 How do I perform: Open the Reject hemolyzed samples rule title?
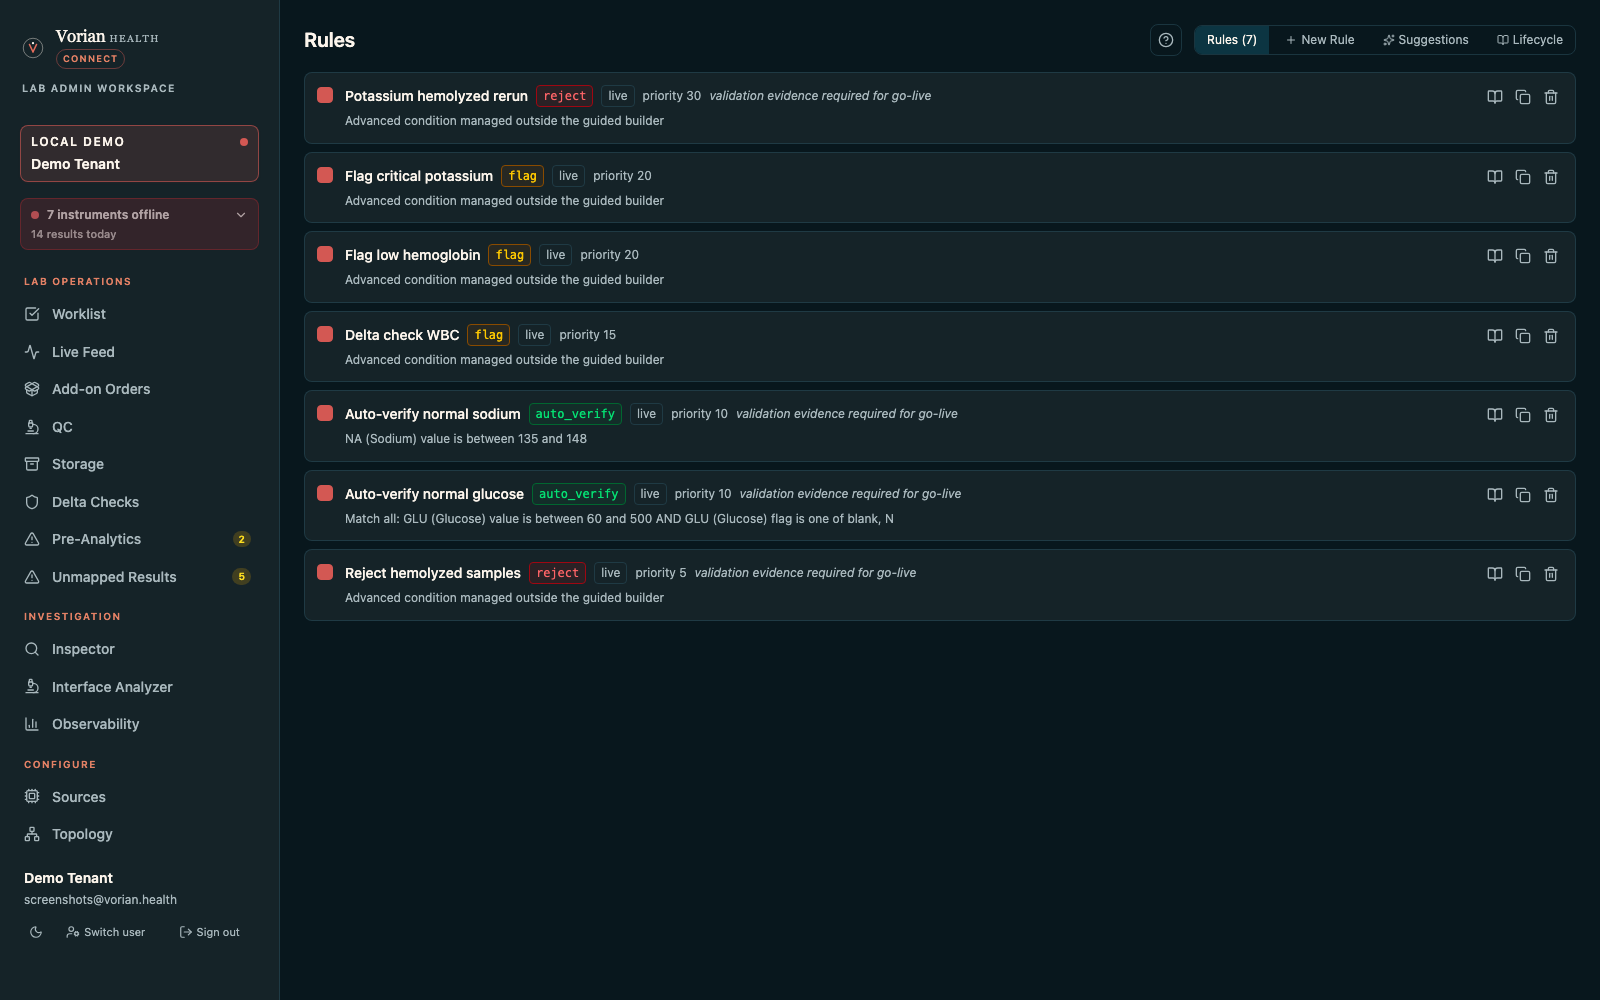coord(433,573)
